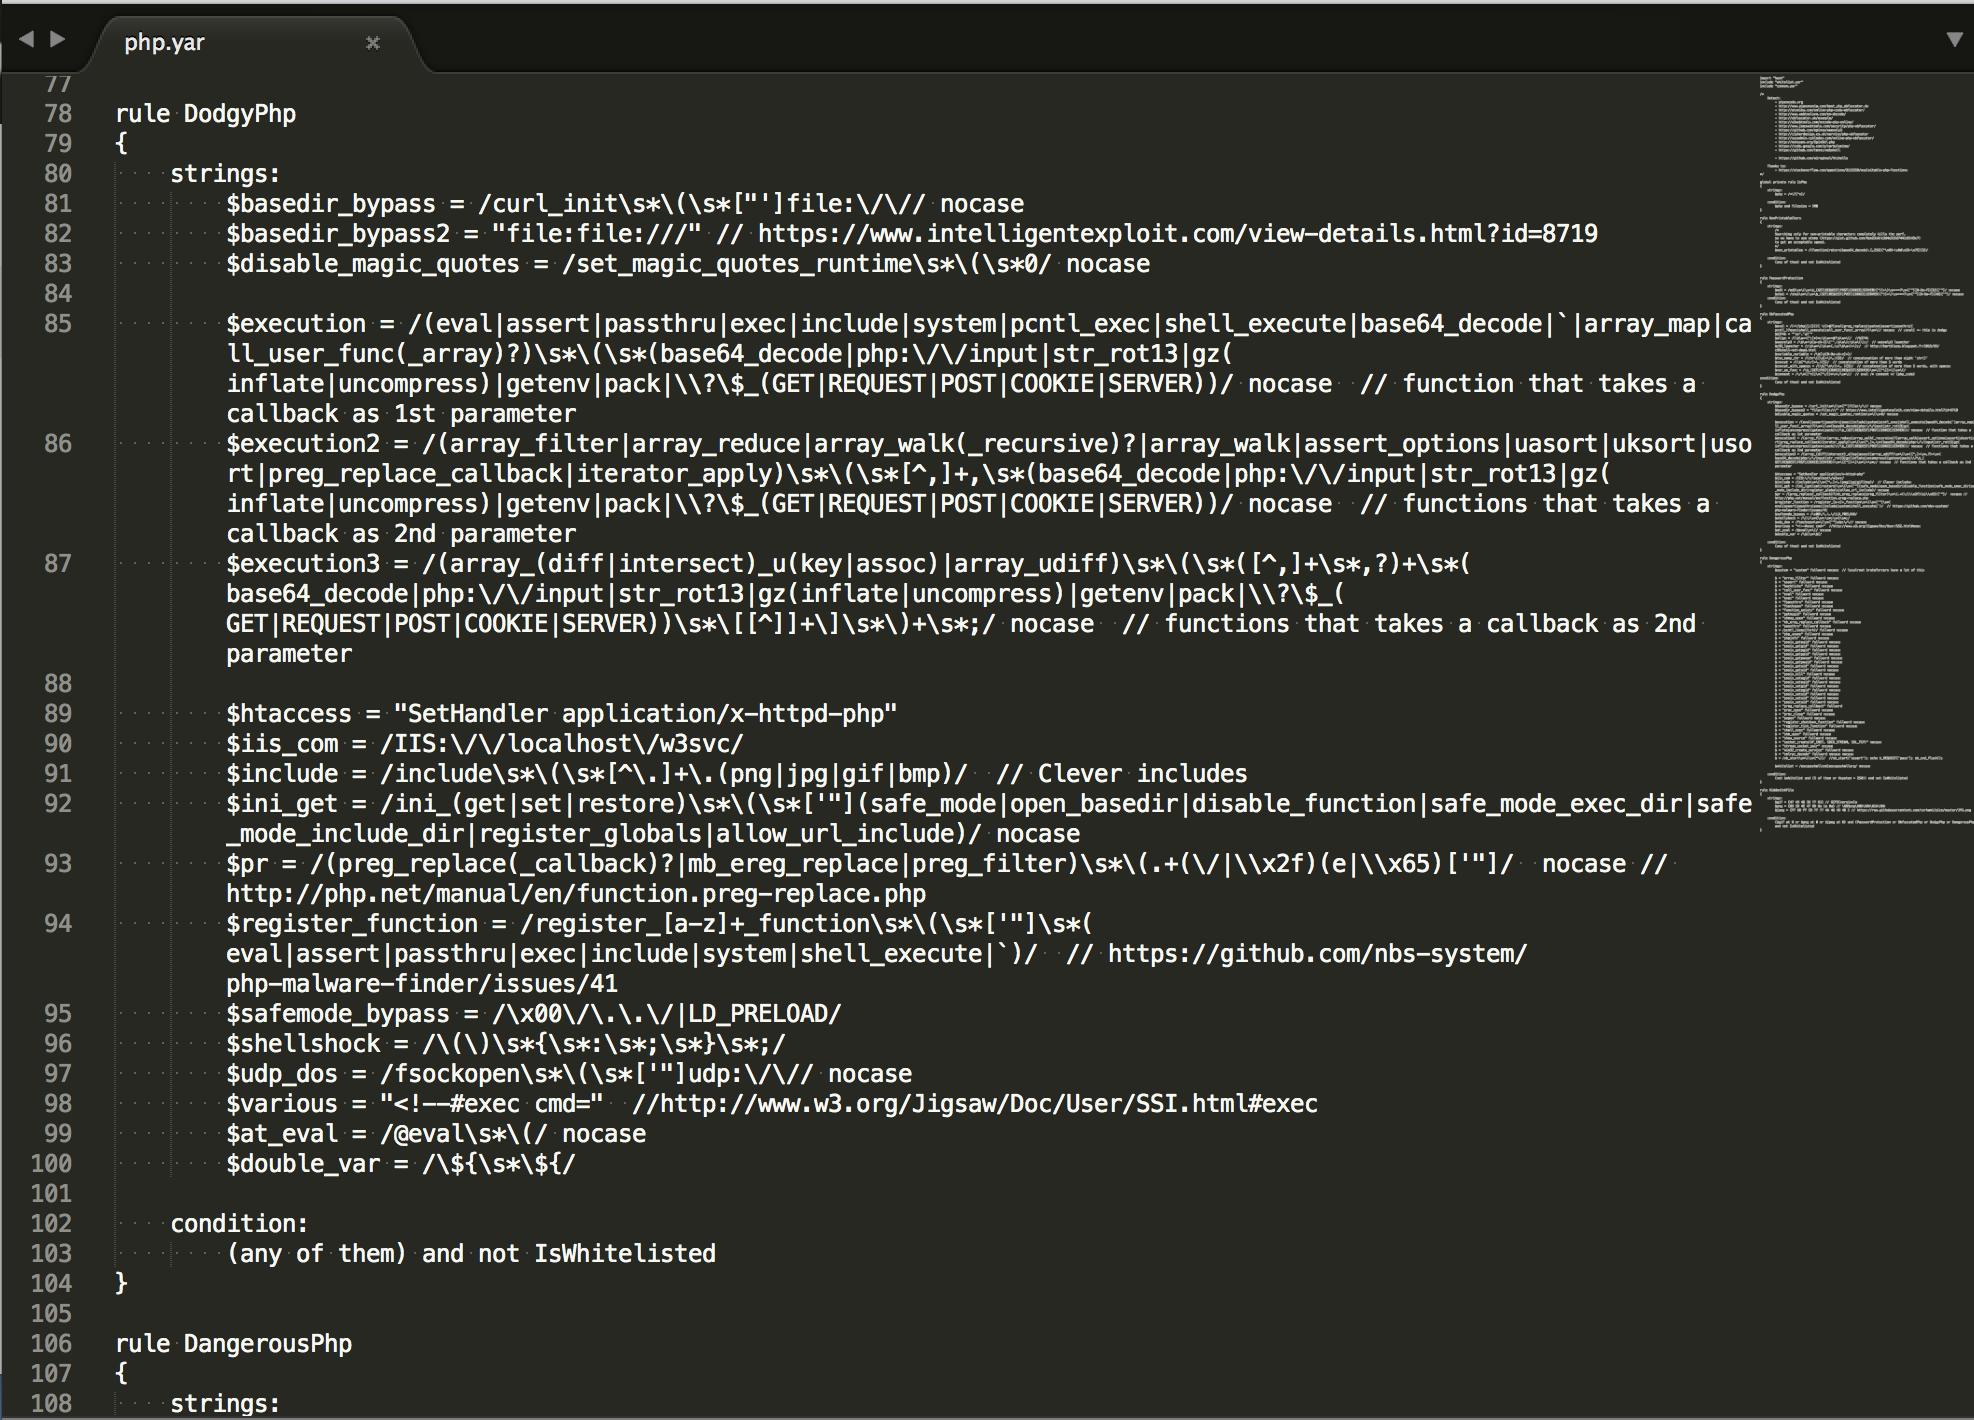
Task: Place cursor on rule DodgyPhp name
Action: pyautogui.click(x=240, y=114)
